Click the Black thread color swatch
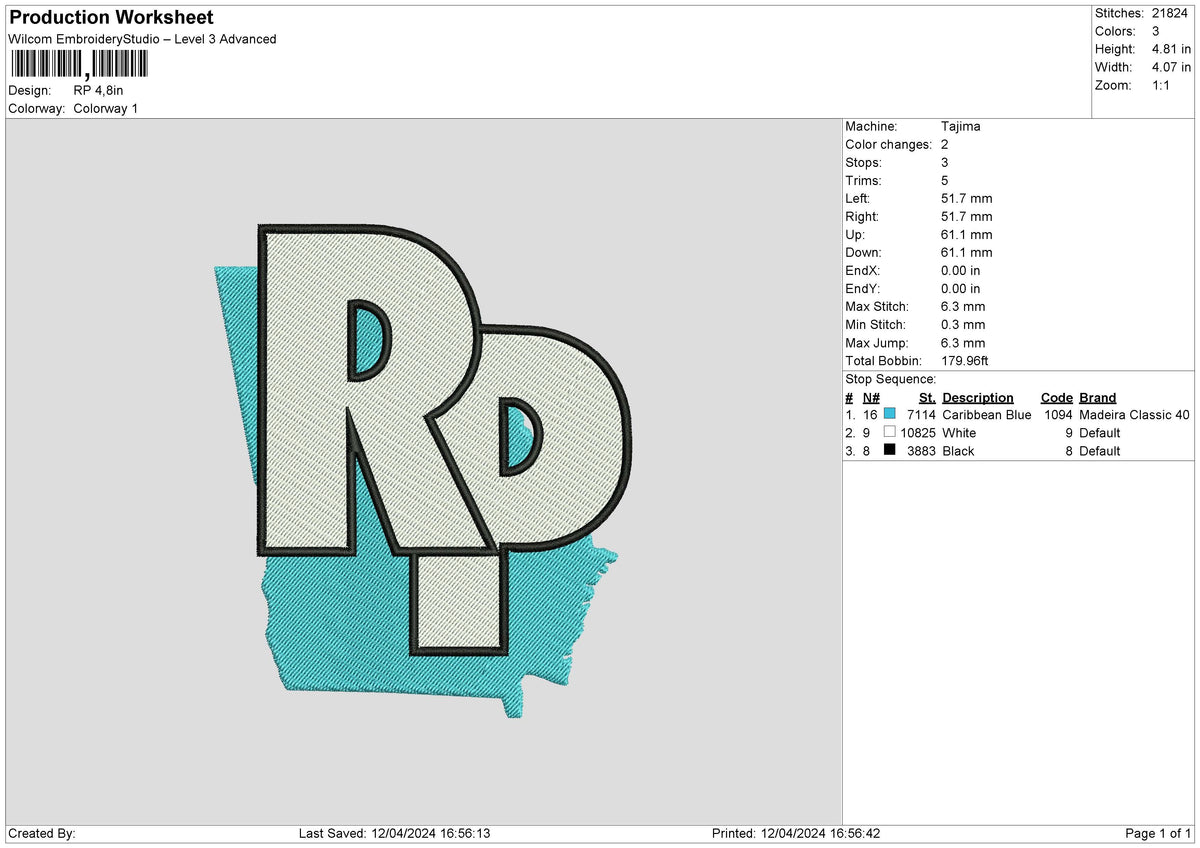 click(x=889, y=451)
